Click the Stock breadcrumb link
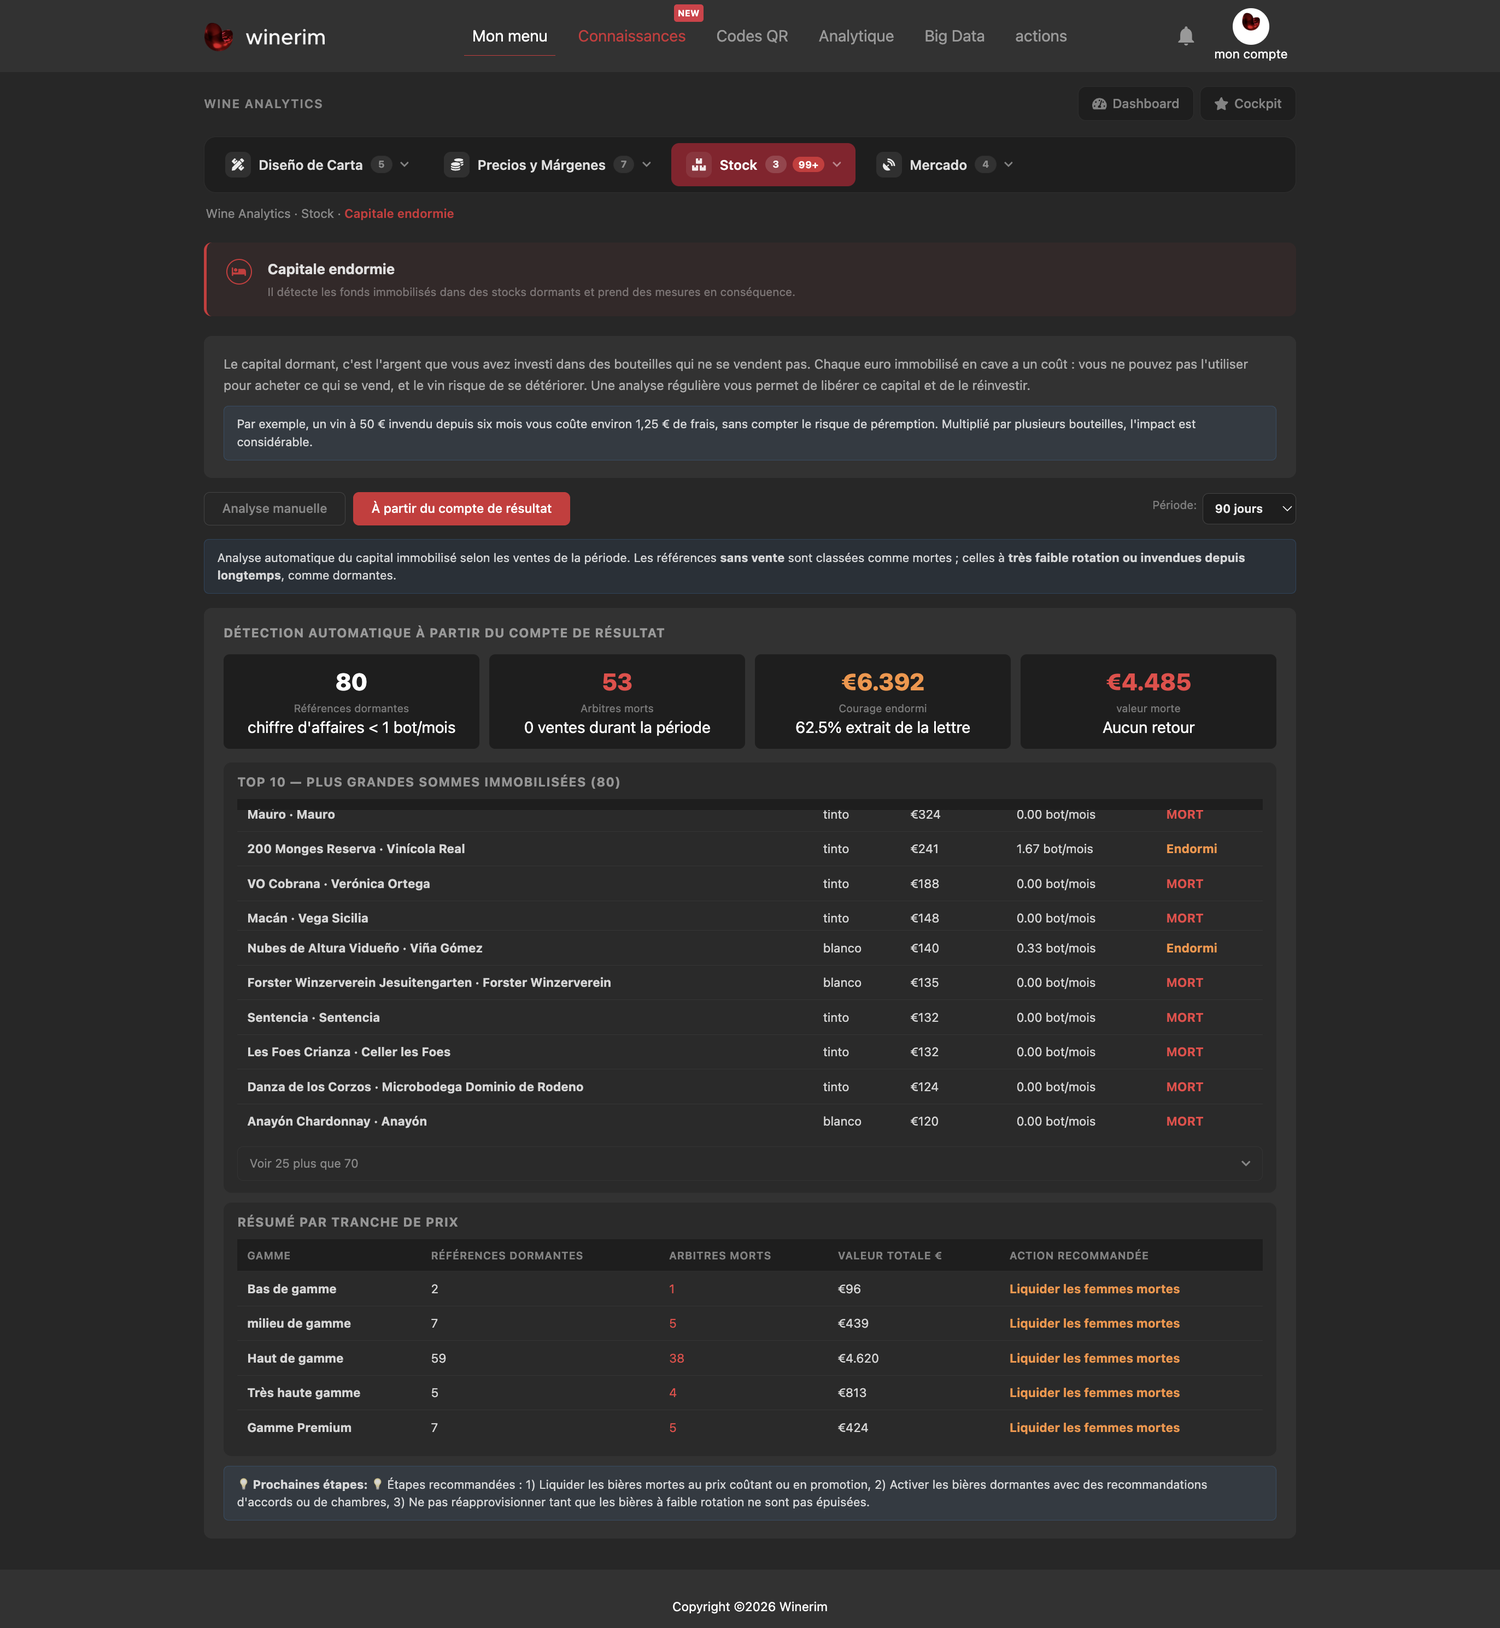 [x=317, y=214]
